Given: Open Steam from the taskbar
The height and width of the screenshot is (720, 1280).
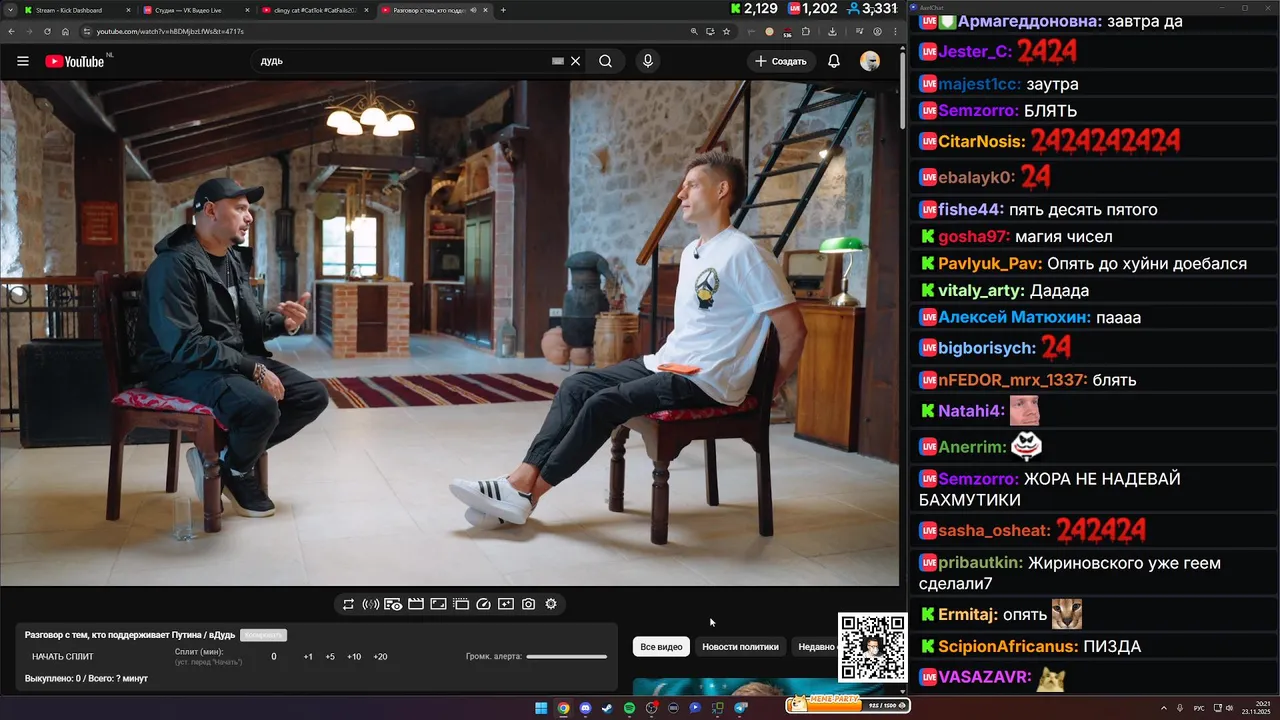Looking at the screenshot, I should 607,708.
